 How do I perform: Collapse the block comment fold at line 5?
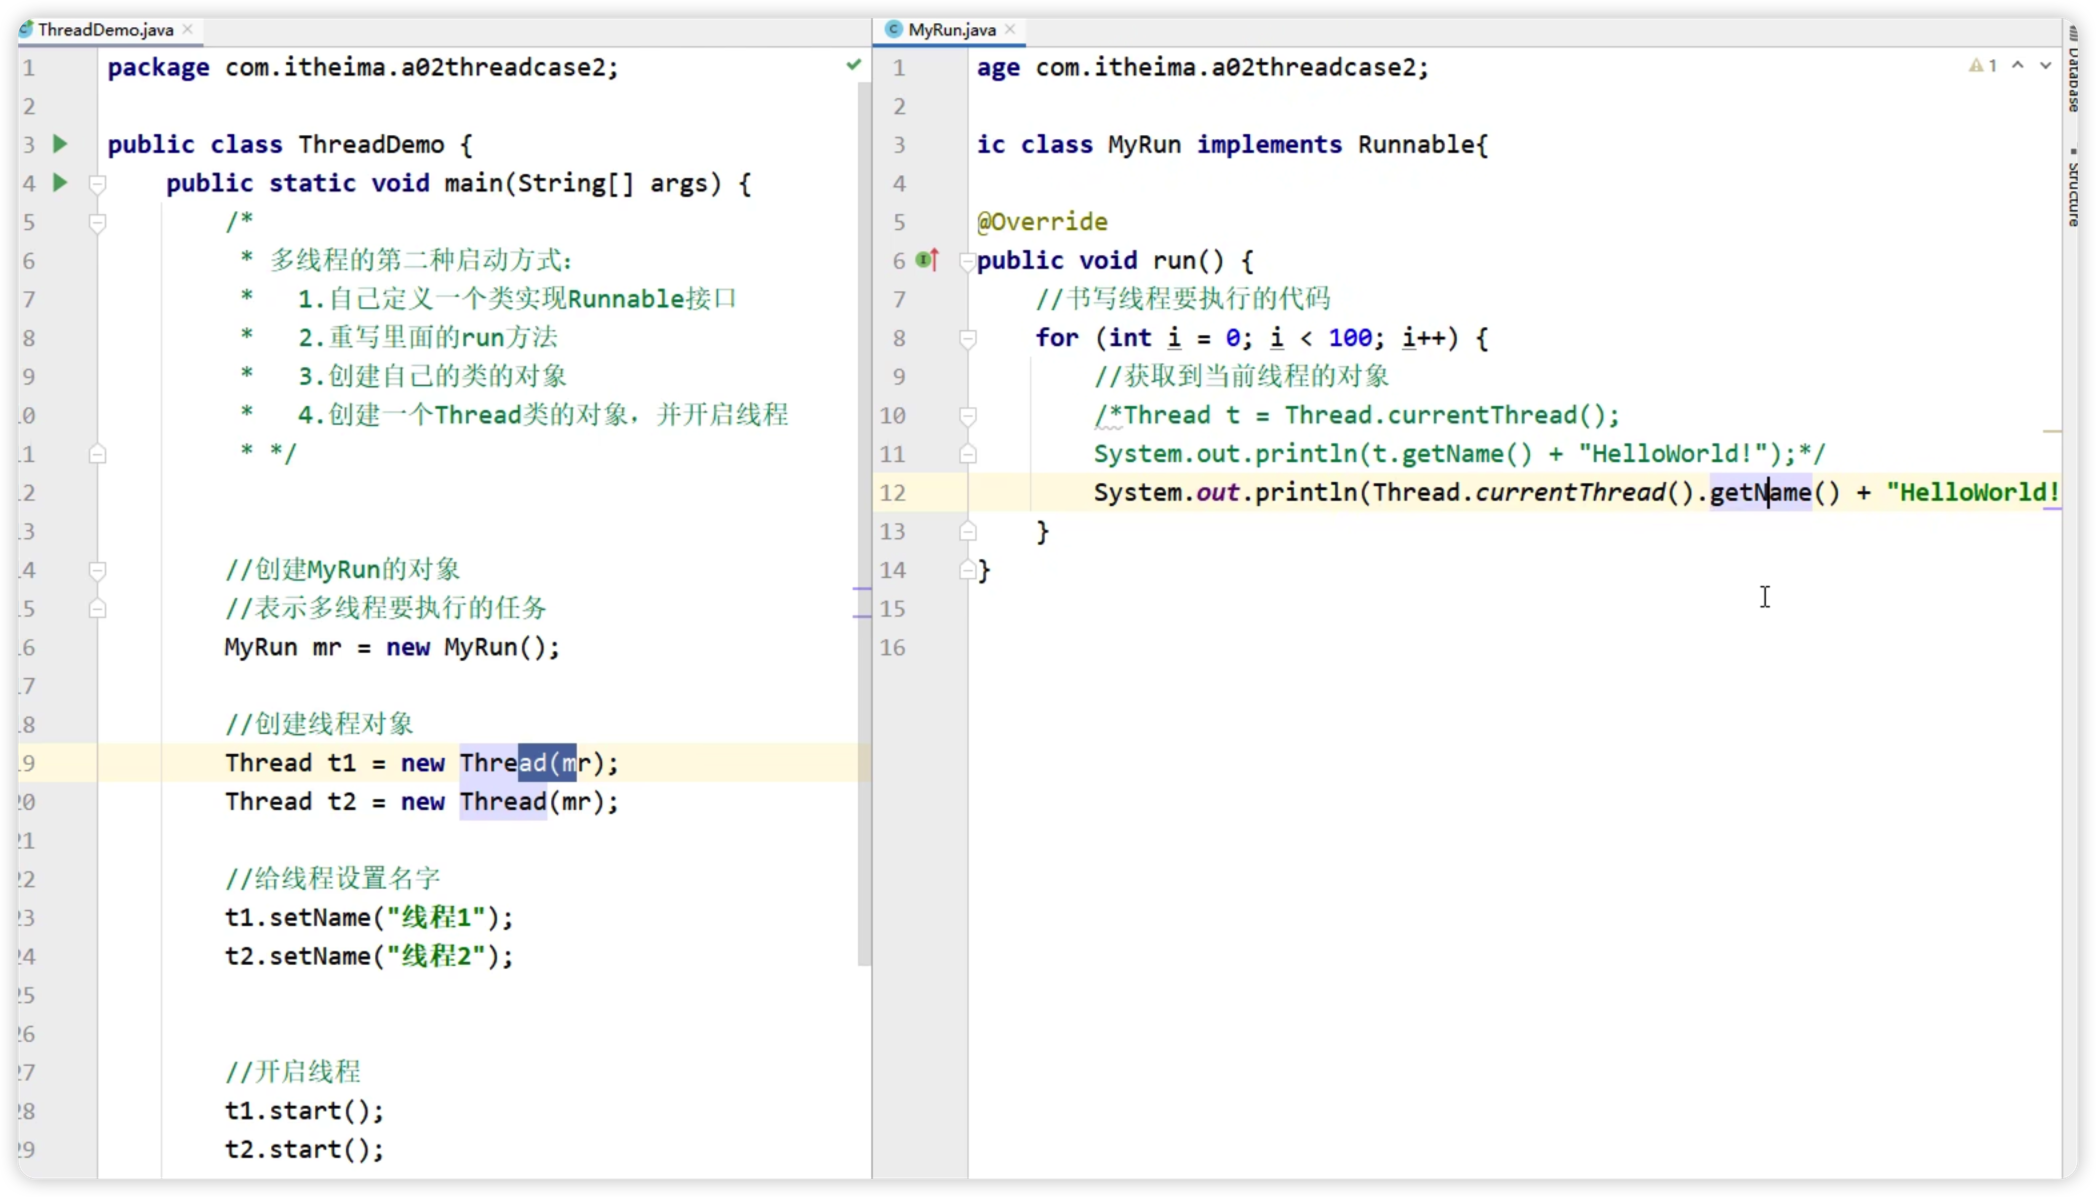(x=97, y=221)
